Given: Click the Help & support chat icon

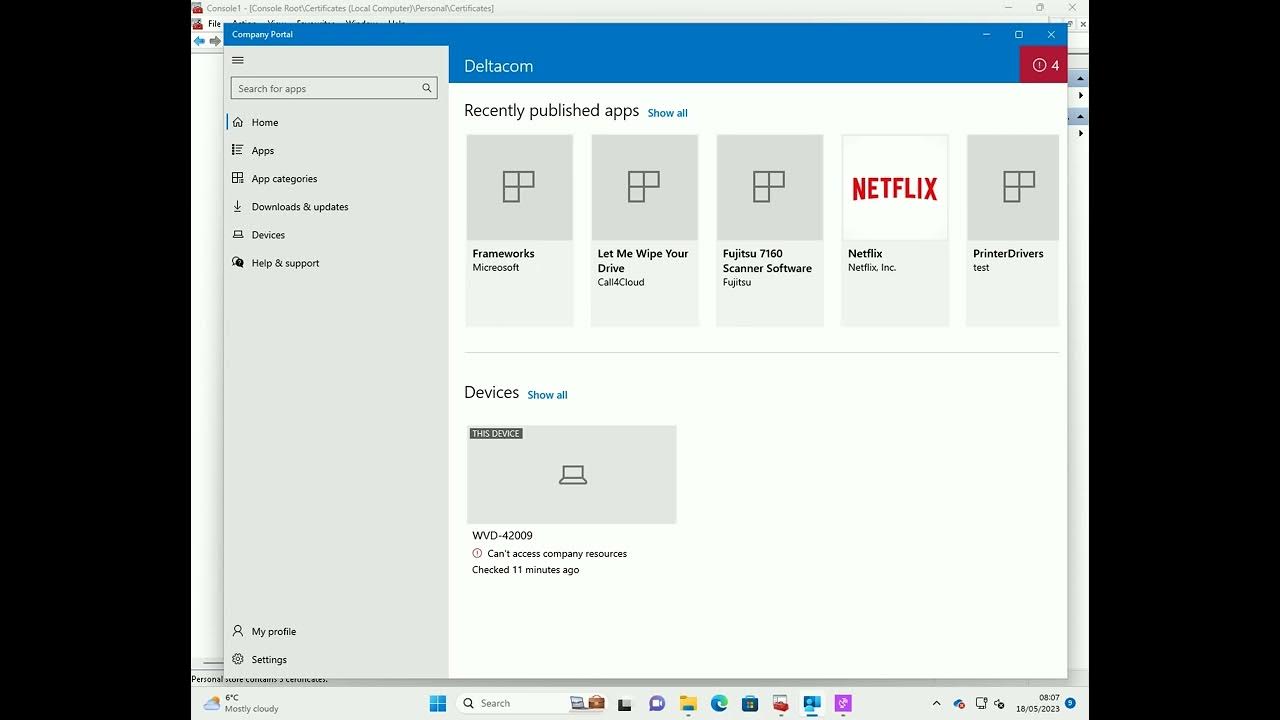Looking at the screenshot, I should [x=238, y=262].
